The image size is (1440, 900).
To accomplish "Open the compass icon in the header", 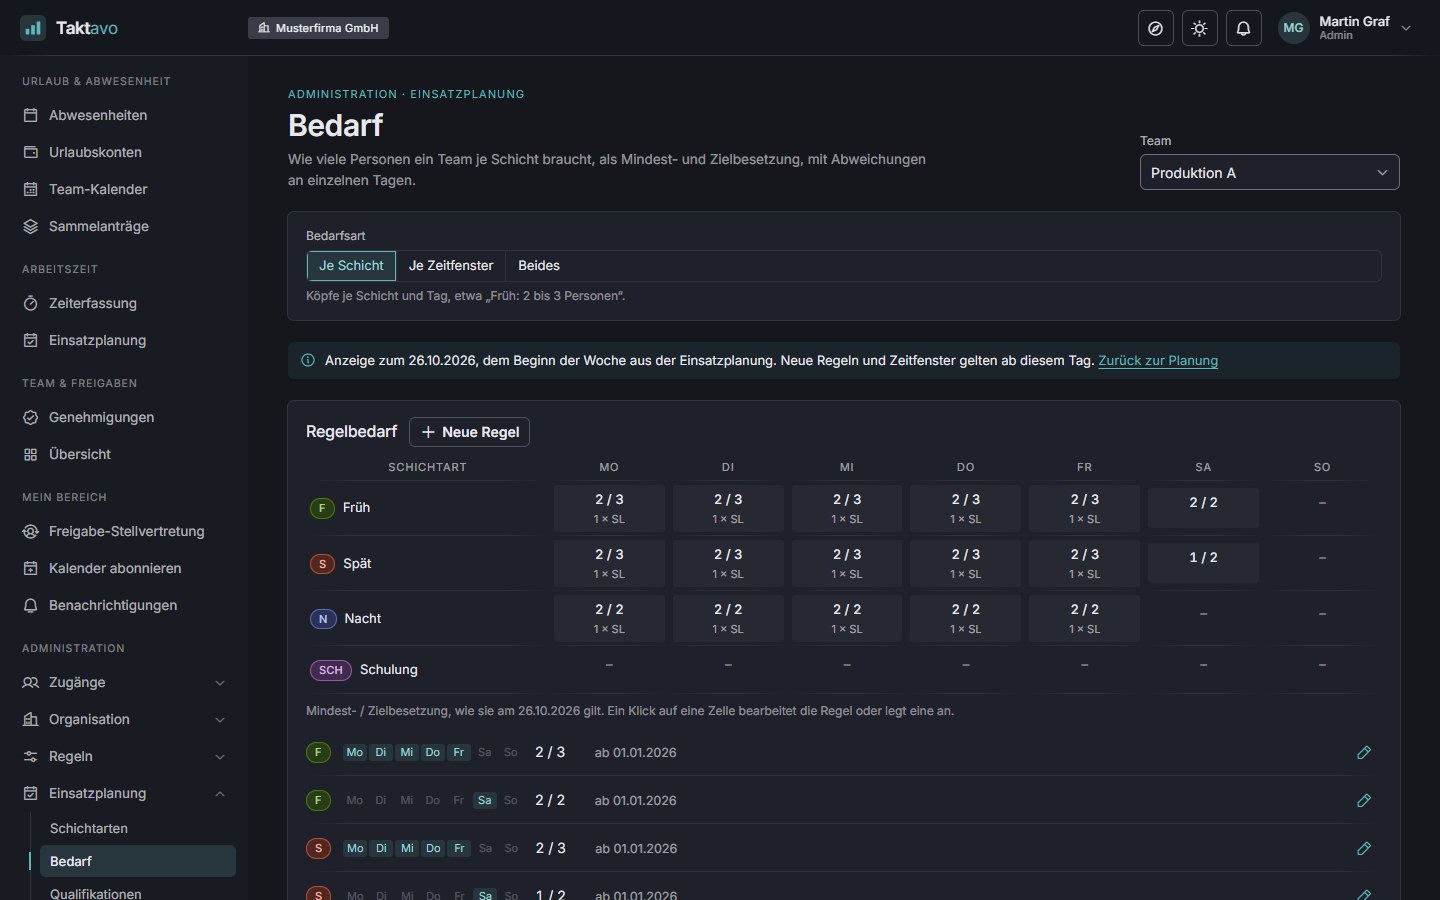I will (x=1156, y=28).
